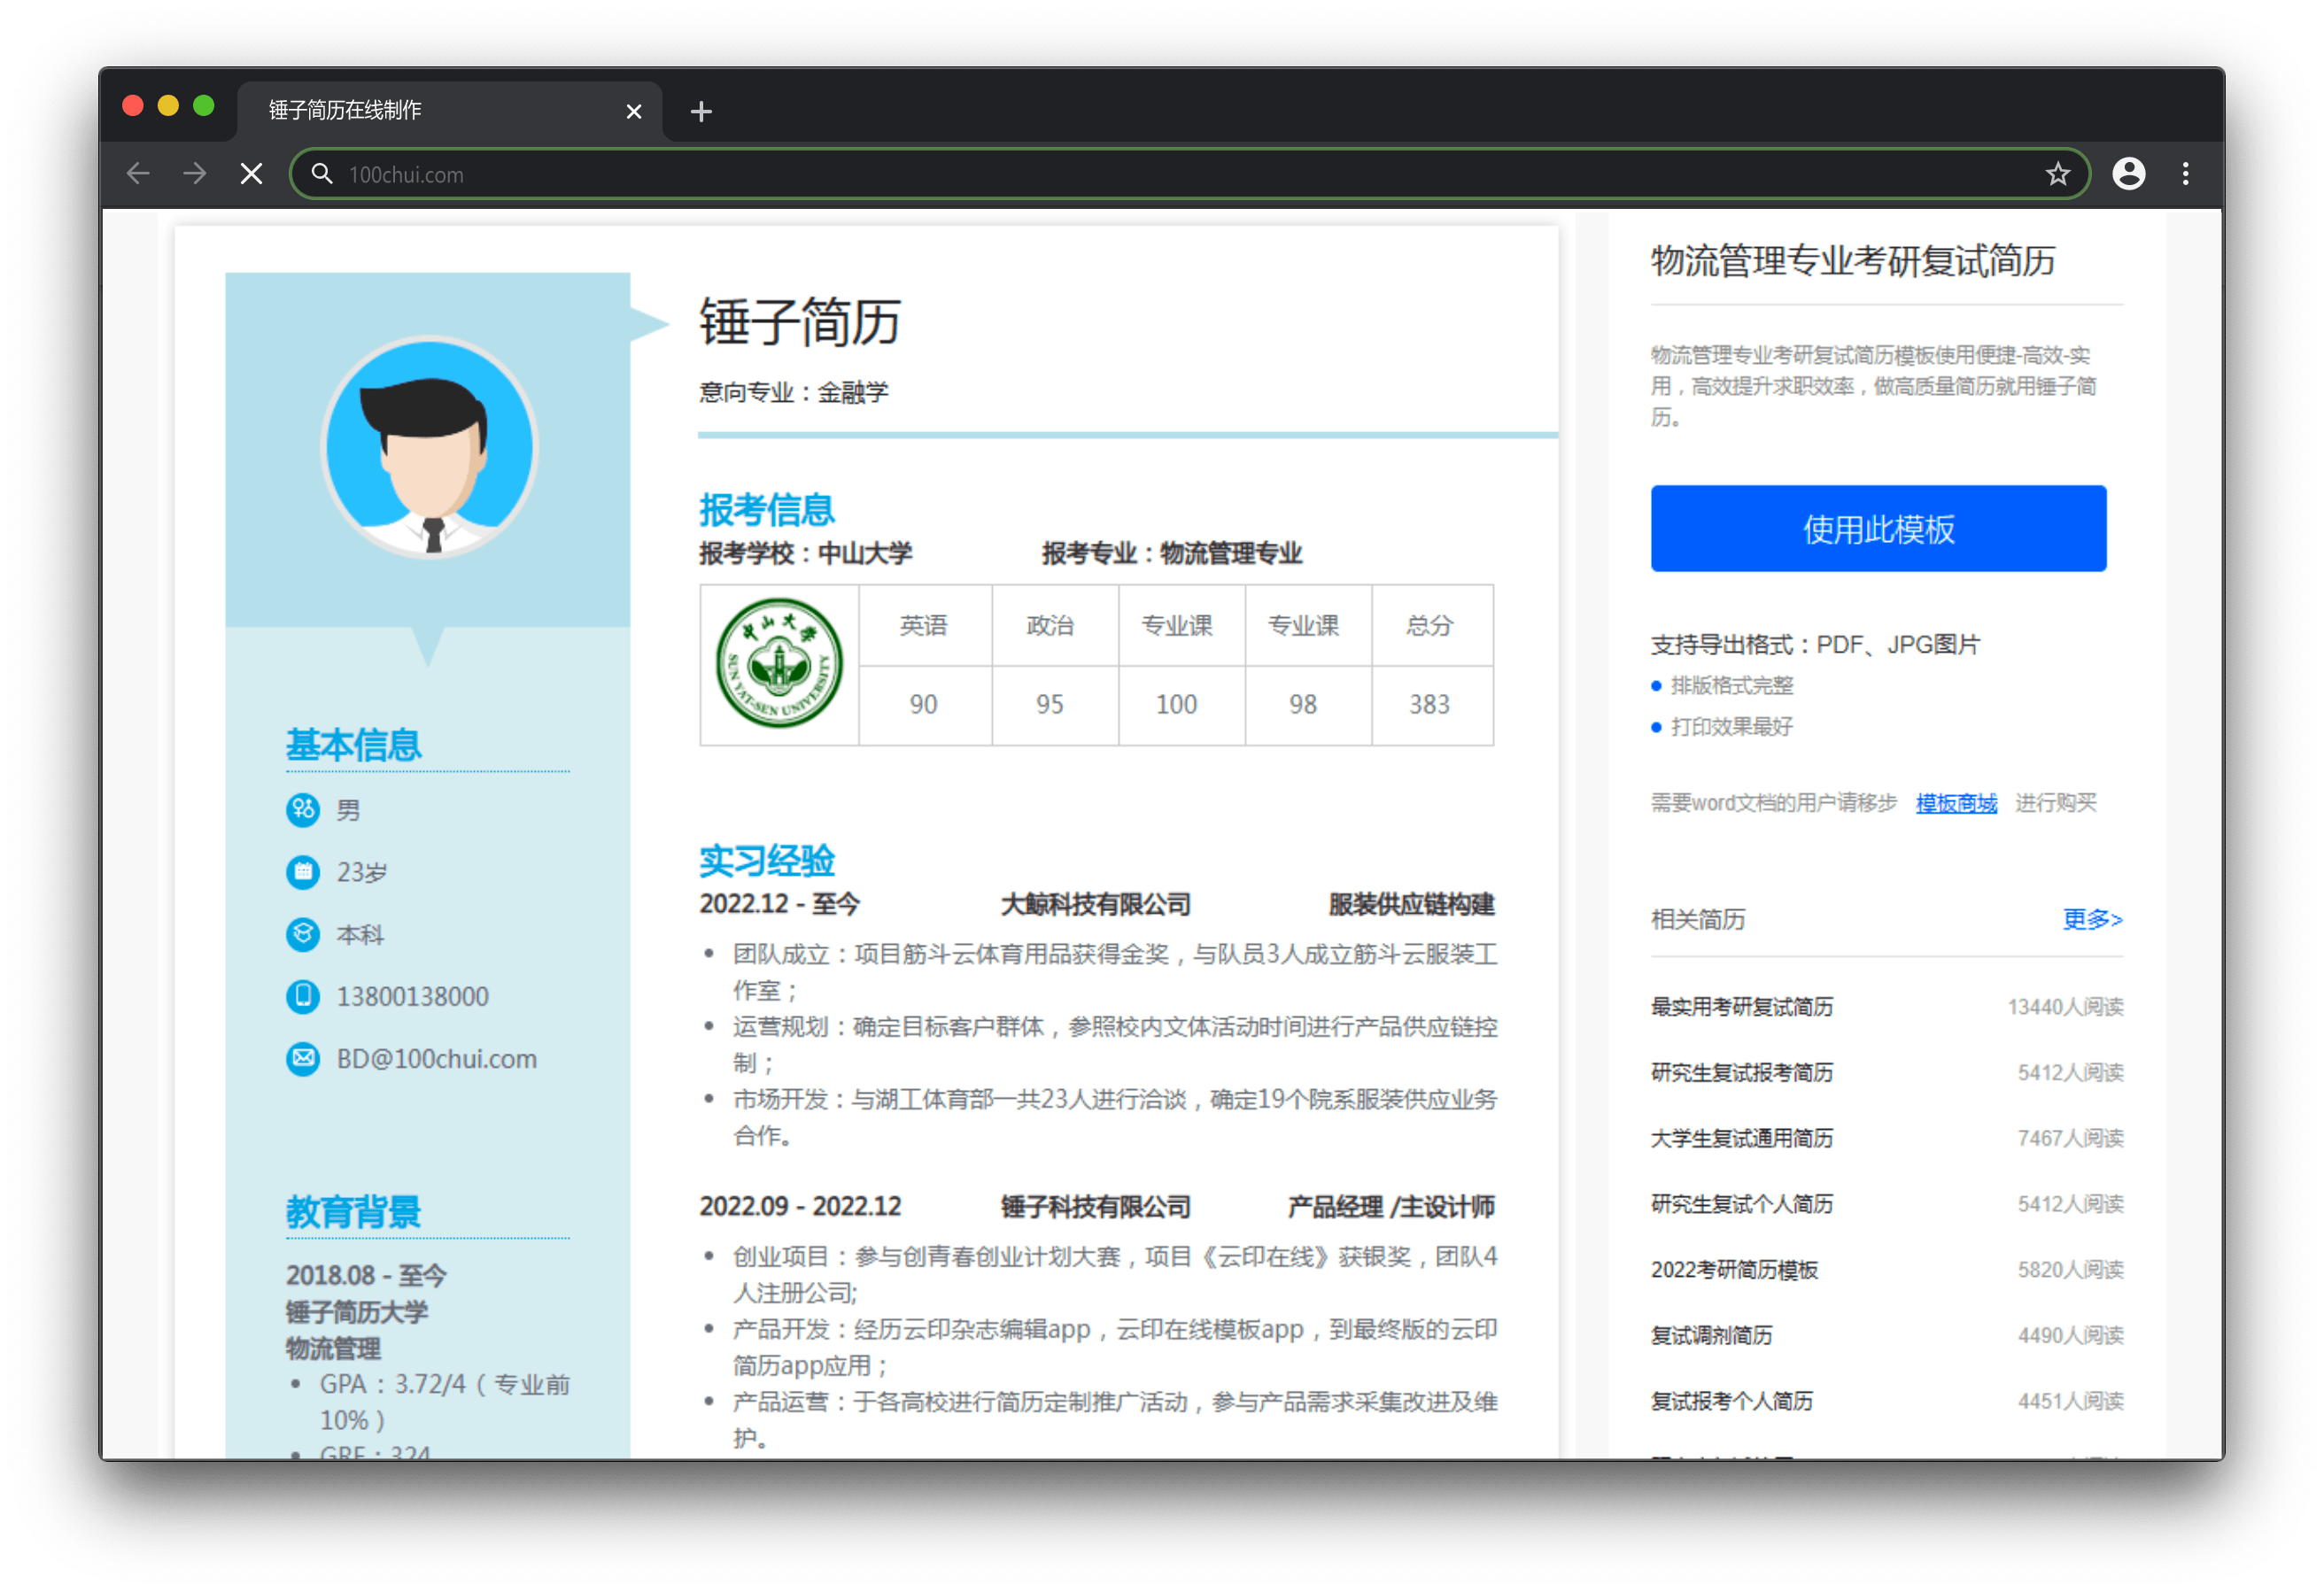Click the 使用此模板 button
2324x1592 pixels.
click(x=1878, y=529)
